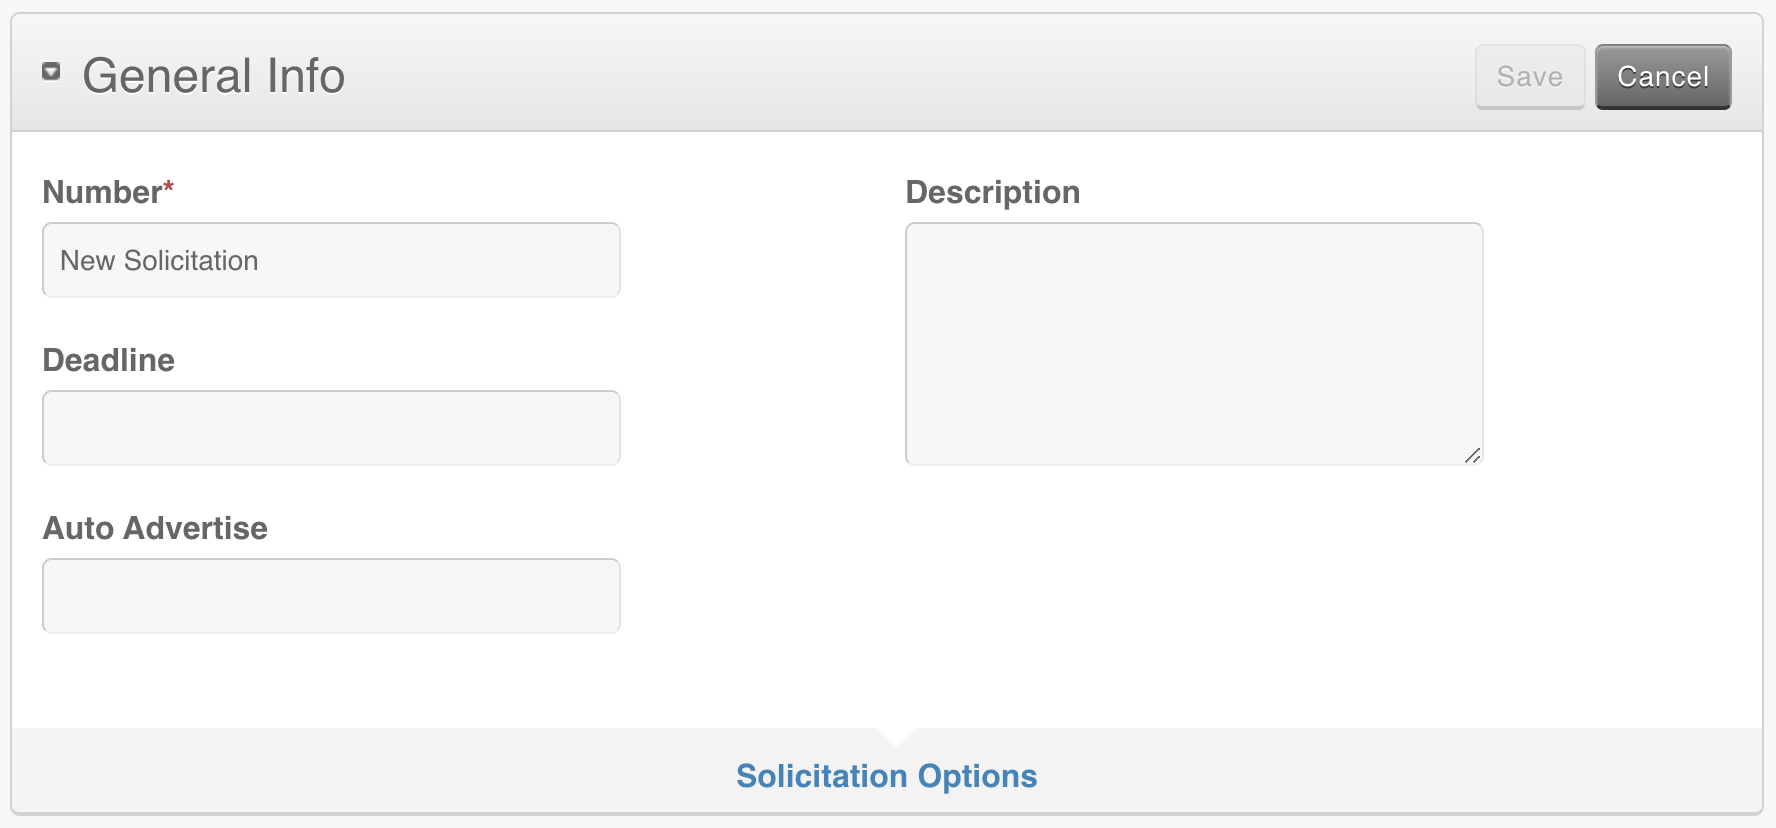The image size is (1776, 828).
Task: Click the Auto Advertise label
Action: point(155,528)
